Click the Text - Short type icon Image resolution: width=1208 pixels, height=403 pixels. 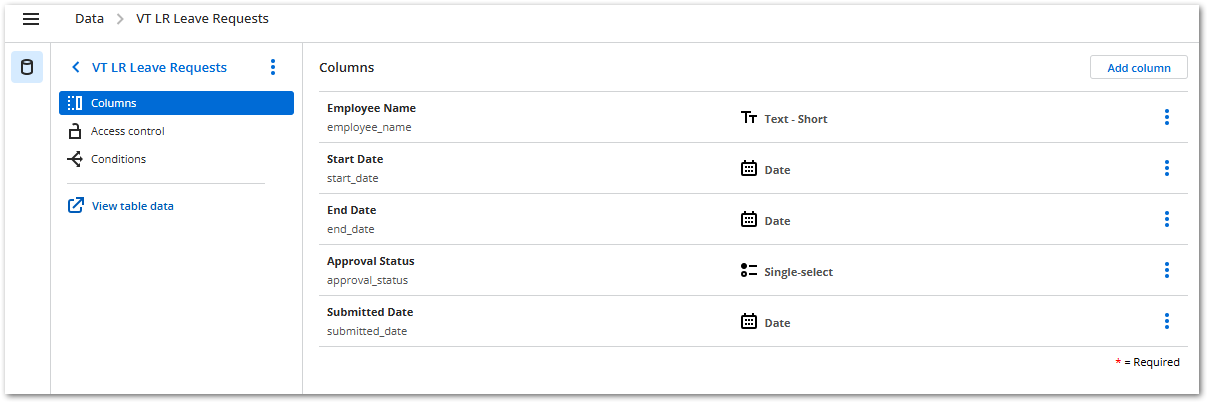[749, 118]
